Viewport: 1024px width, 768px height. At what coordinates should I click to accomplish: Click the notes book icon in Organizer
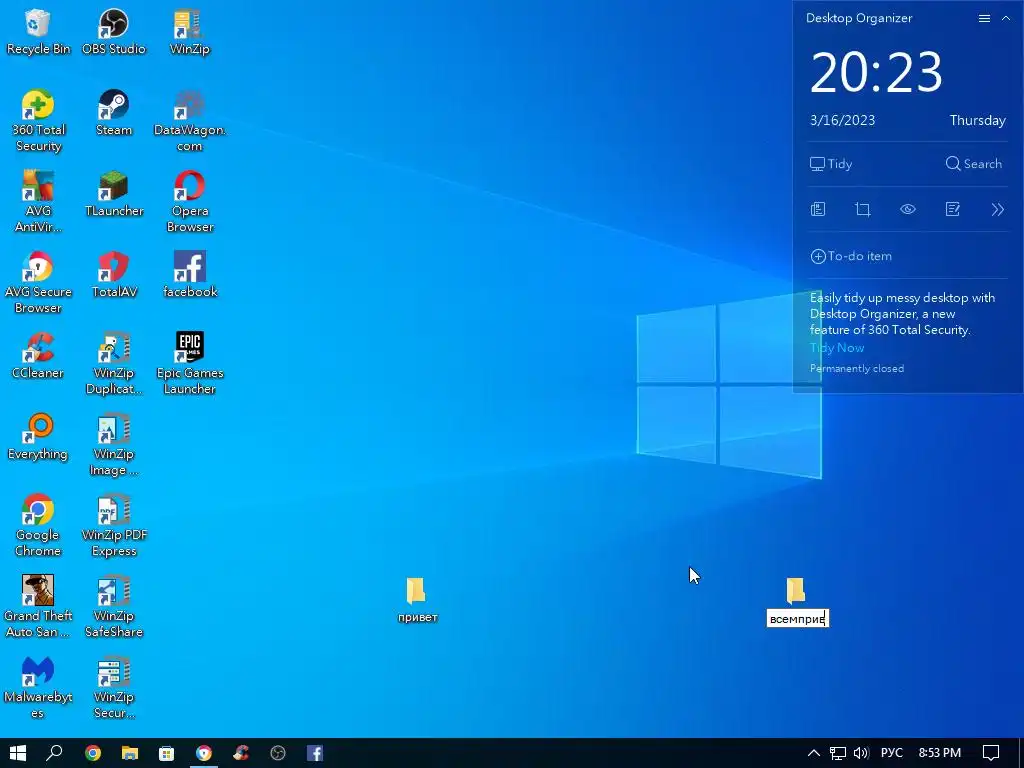[x=818, y=209]
